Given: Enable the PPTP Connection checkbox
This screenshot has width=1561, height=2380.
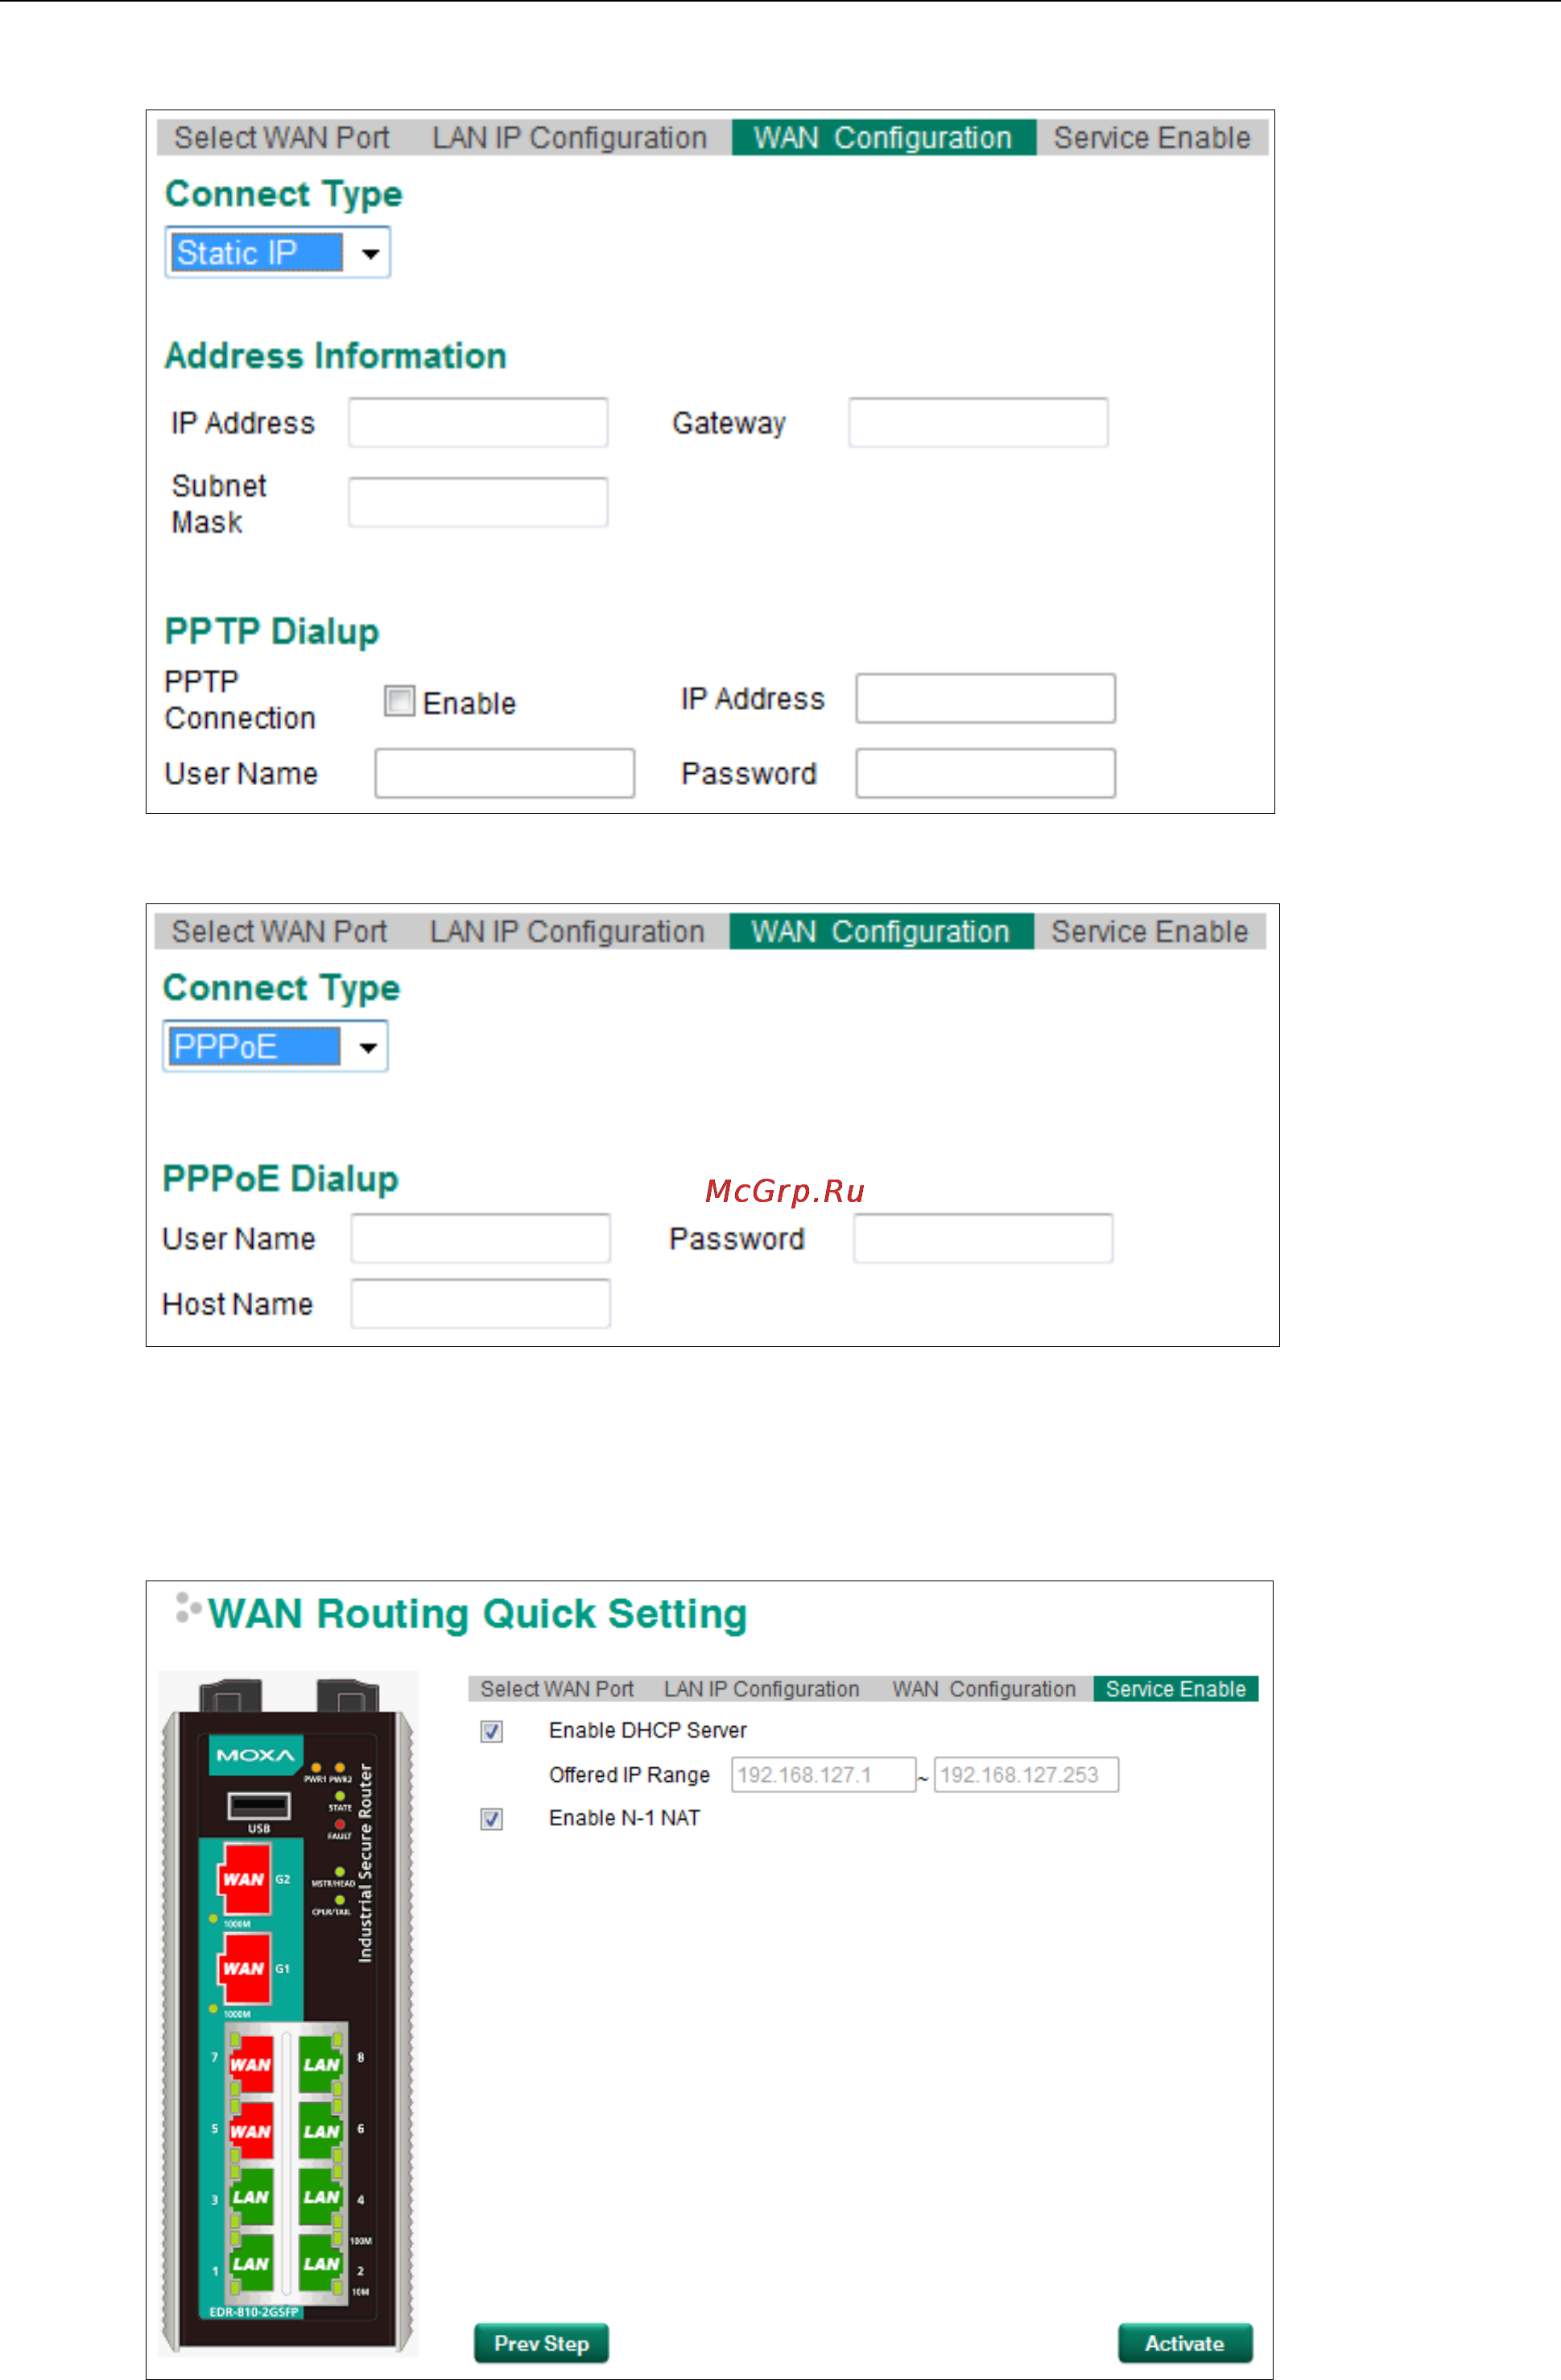Looking at the screenshot, I should click(399, 701).
